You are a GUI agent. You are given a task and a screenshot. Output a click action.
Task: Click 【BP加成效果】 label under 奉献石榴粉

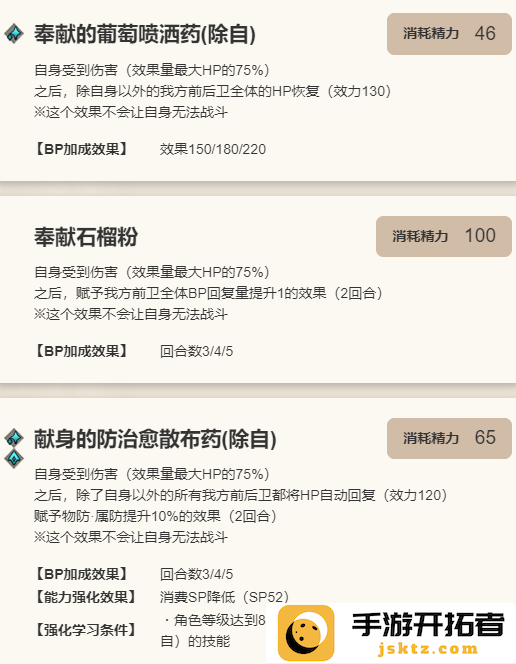click(x=81, y=351)
